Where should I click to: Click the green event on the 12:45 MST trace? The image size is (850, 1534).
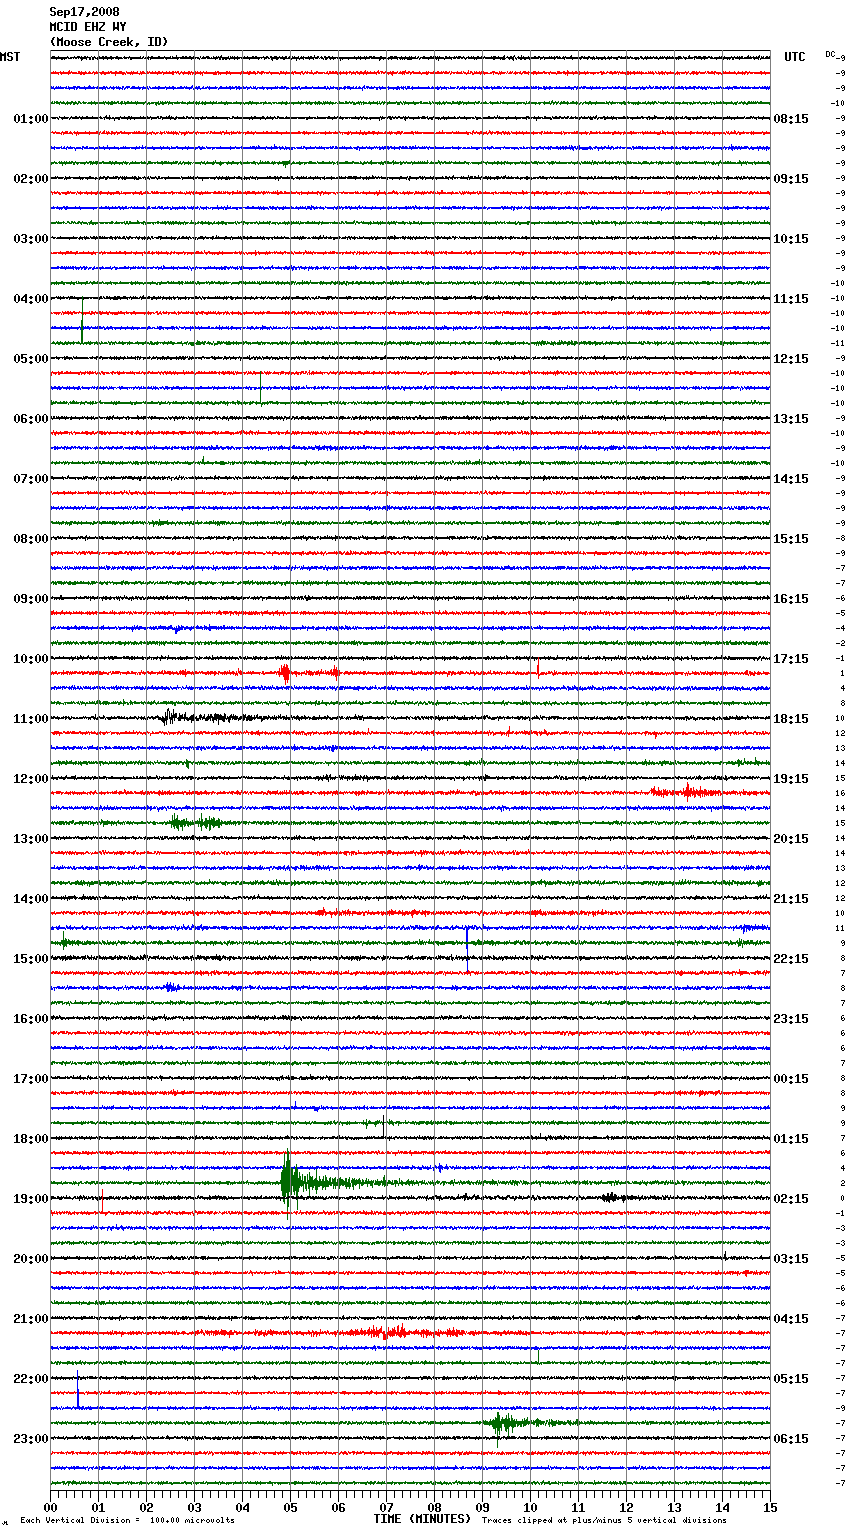click(x=195, y=823)
